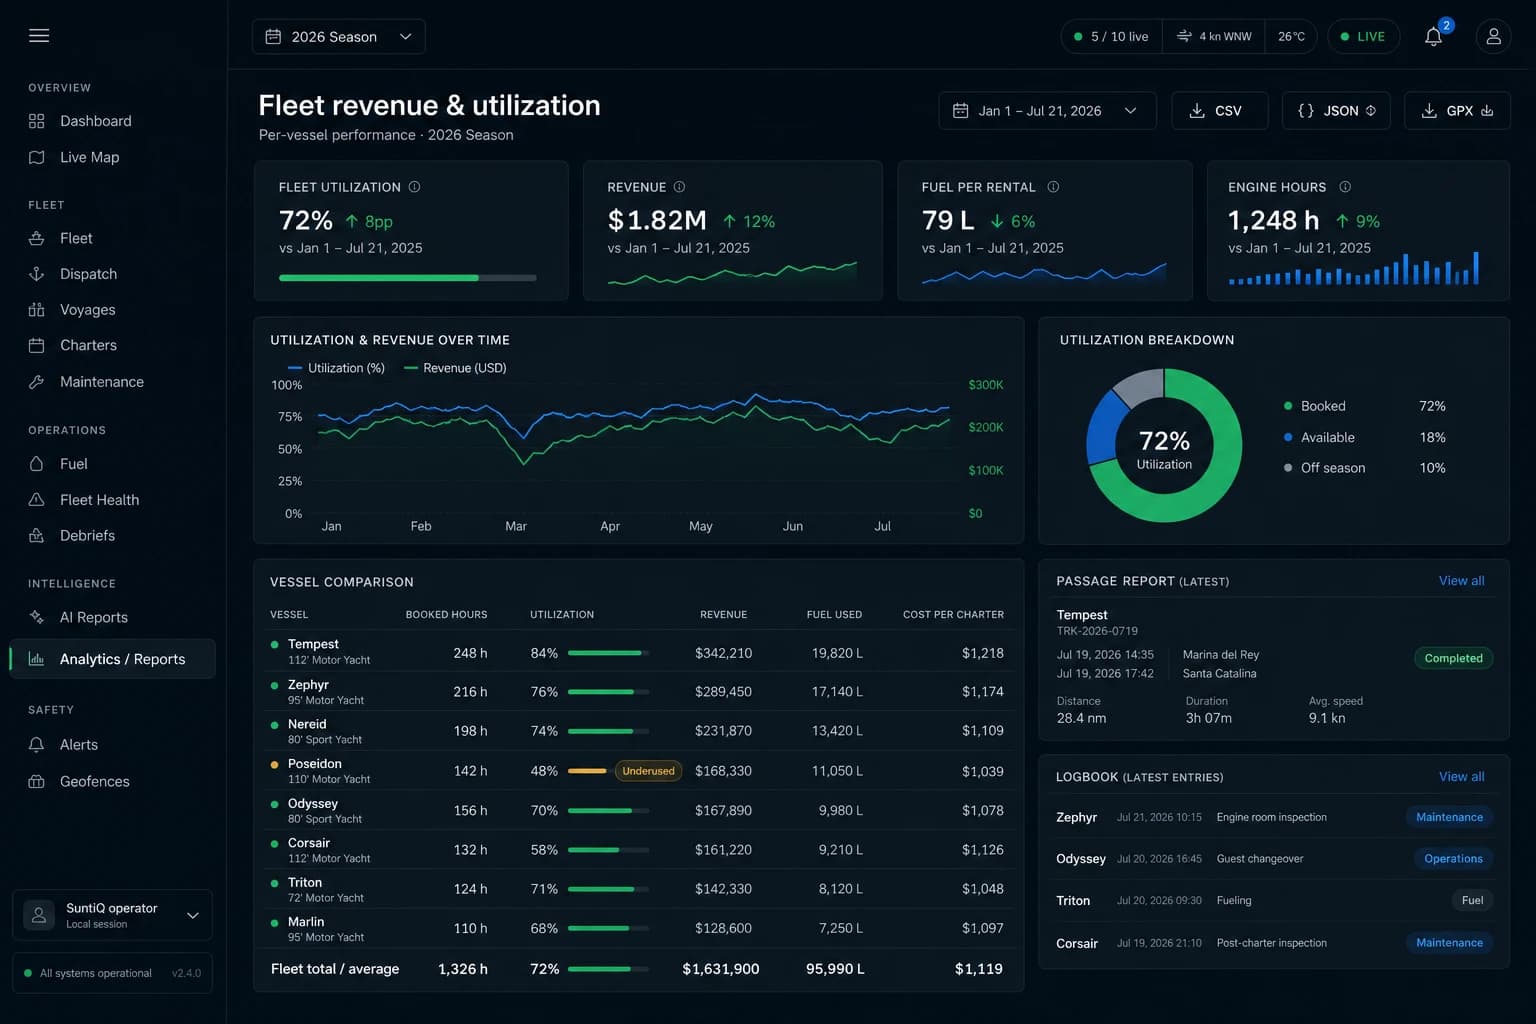1536x1024 pixels.
Task: Click the Alerts bell icon in sidebar
Action: [x=37, y=745]
